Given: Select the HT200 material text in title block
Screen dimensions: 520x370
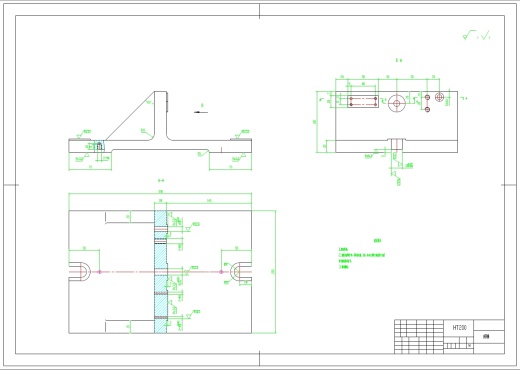Looking at the screenshot, I should click(x=459, y=328).
